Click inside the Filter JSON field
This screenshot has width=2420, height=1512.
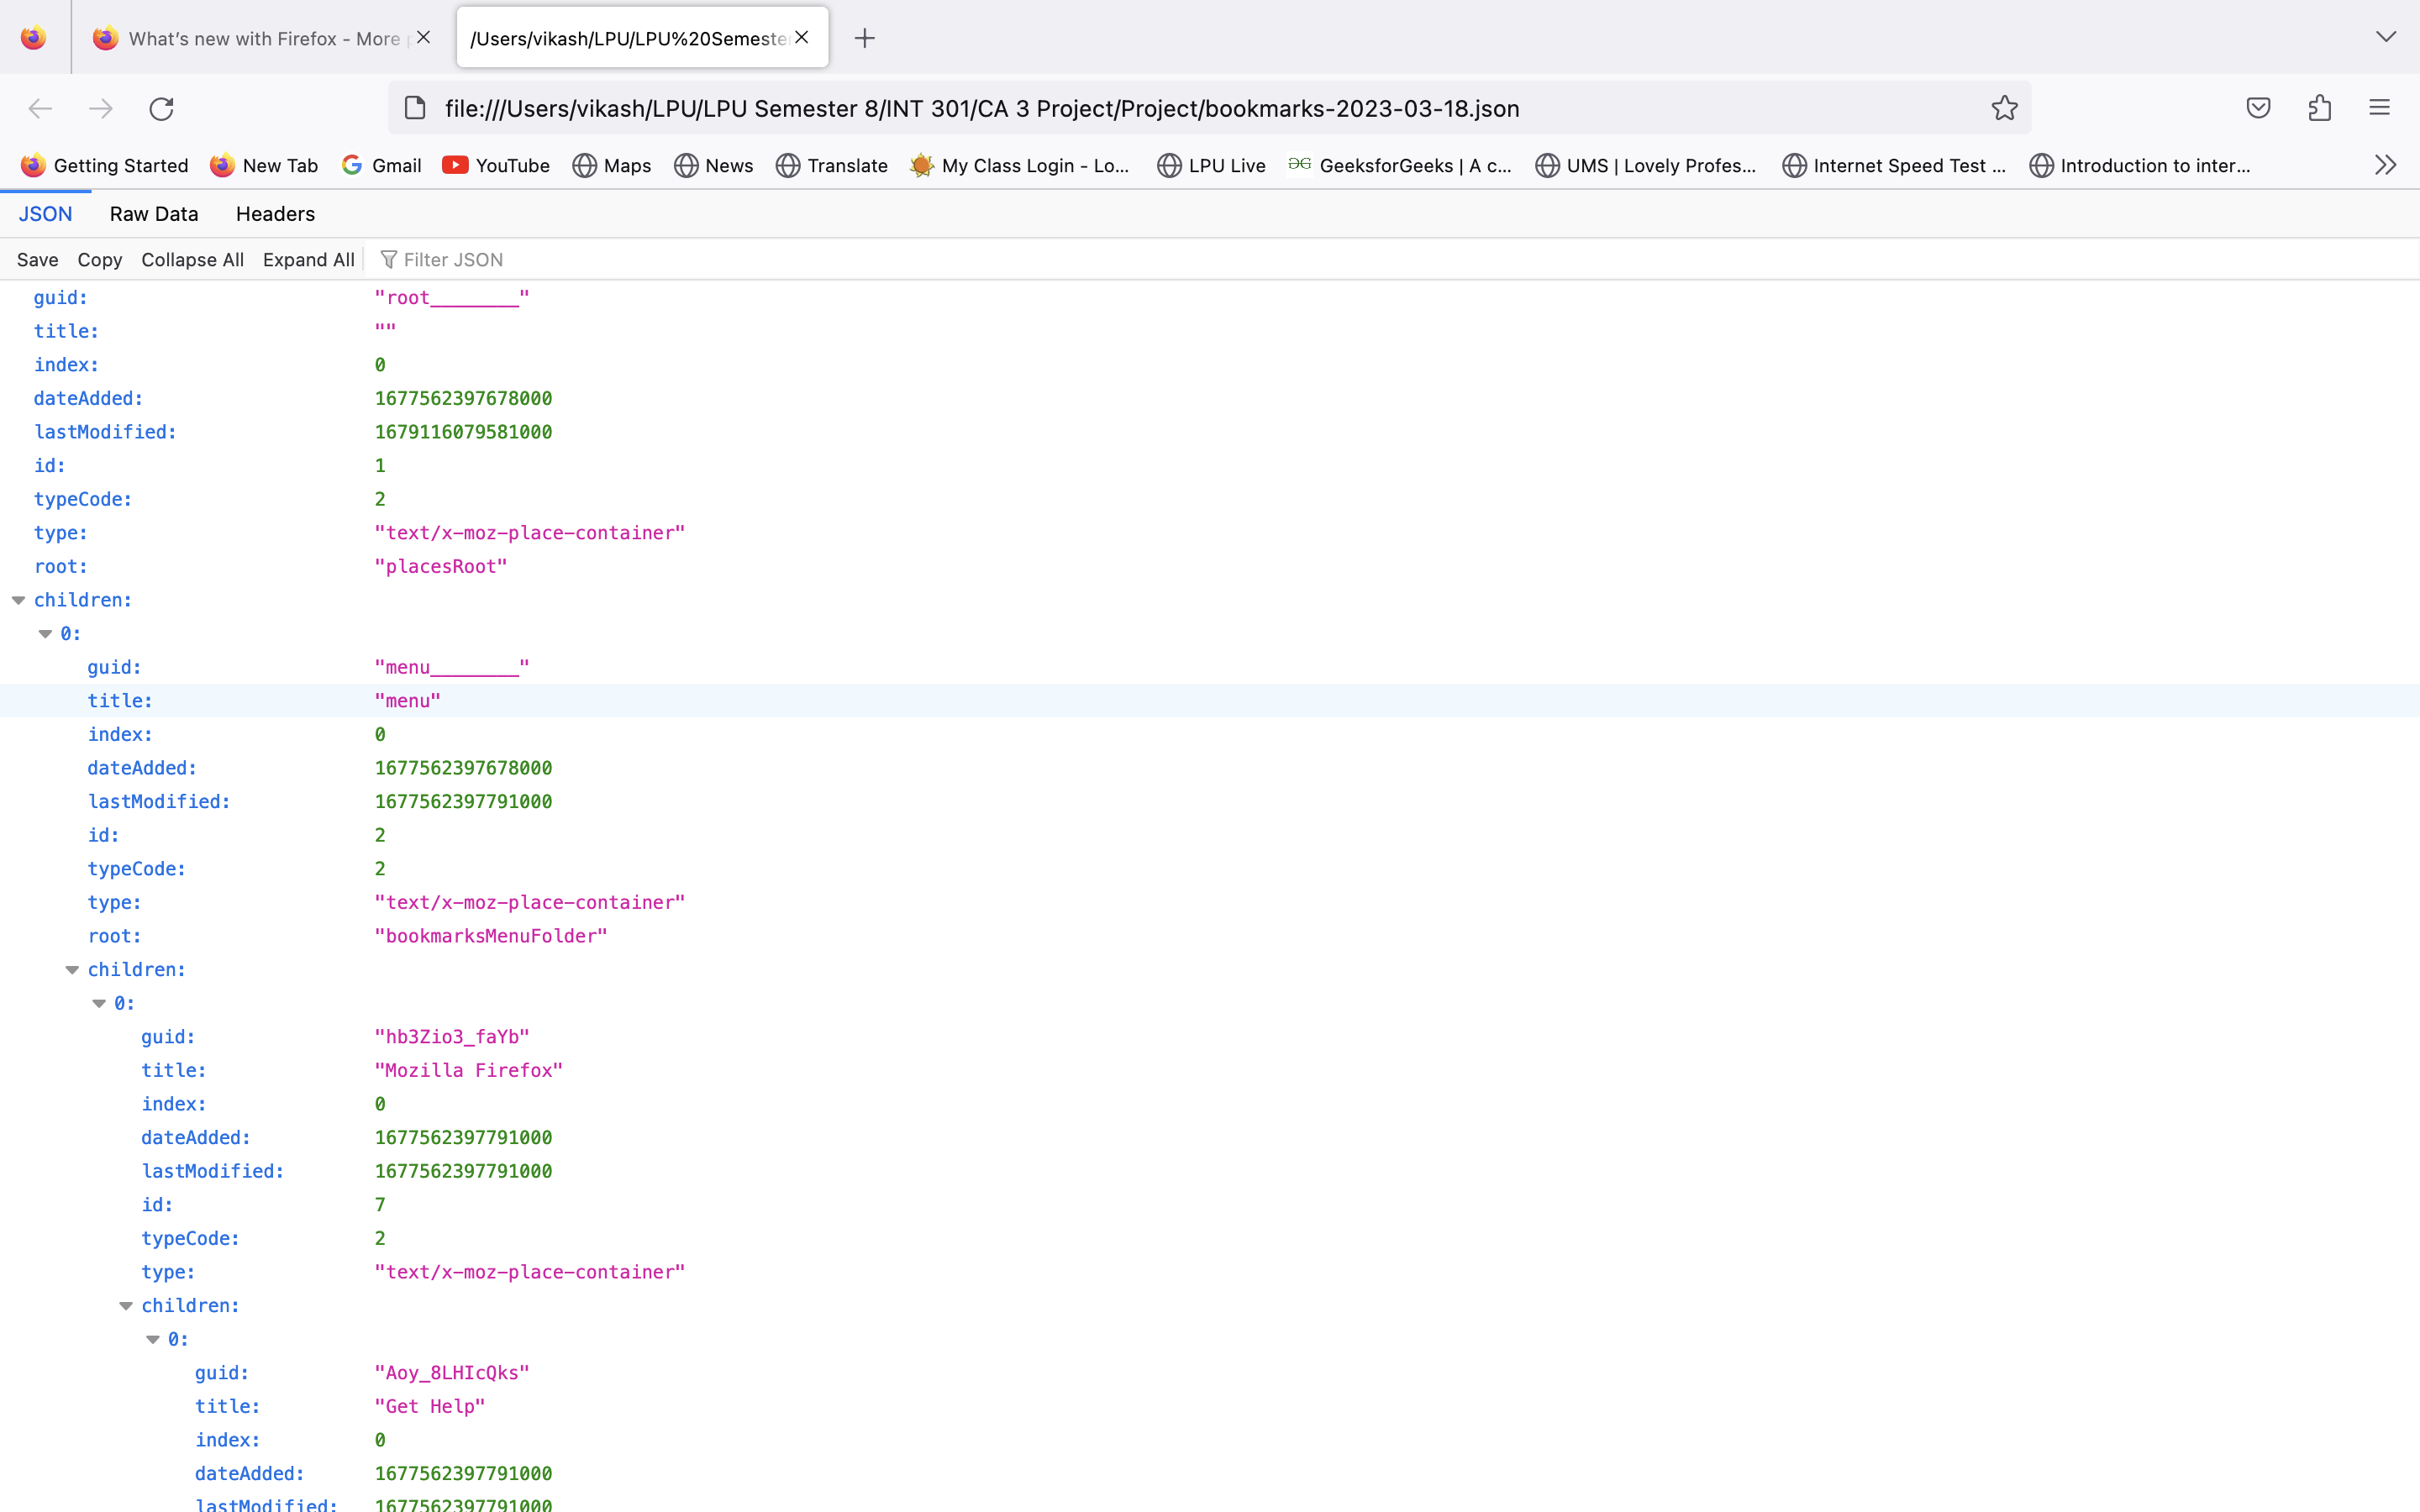pyautogui.click(x=460, y=259)
